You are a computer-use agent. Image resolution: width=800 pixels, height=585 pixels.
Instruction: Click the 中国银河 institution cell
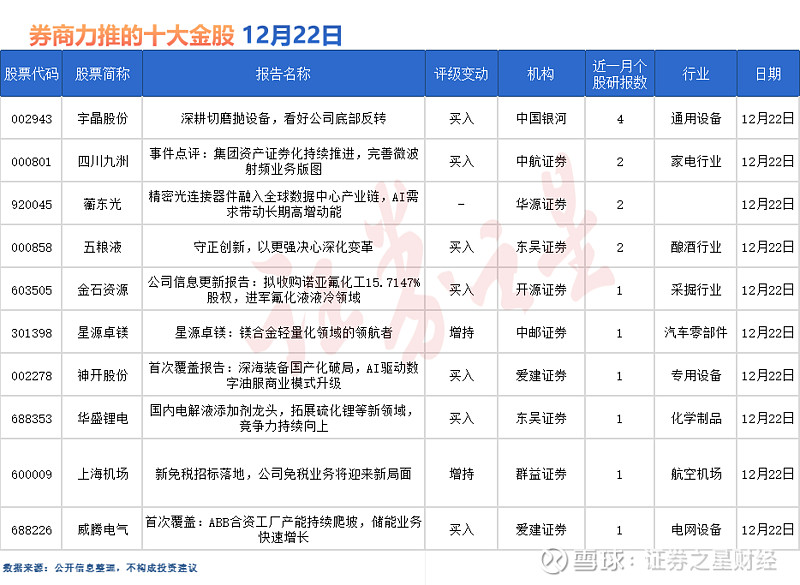(x=540, y=117)
